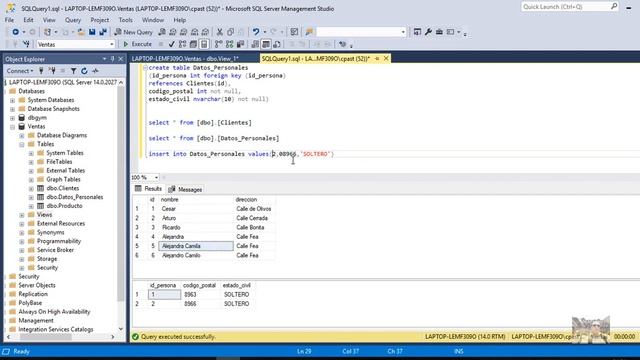Click the Save file icon
The image size is (640, 360).
pos(92,32)
